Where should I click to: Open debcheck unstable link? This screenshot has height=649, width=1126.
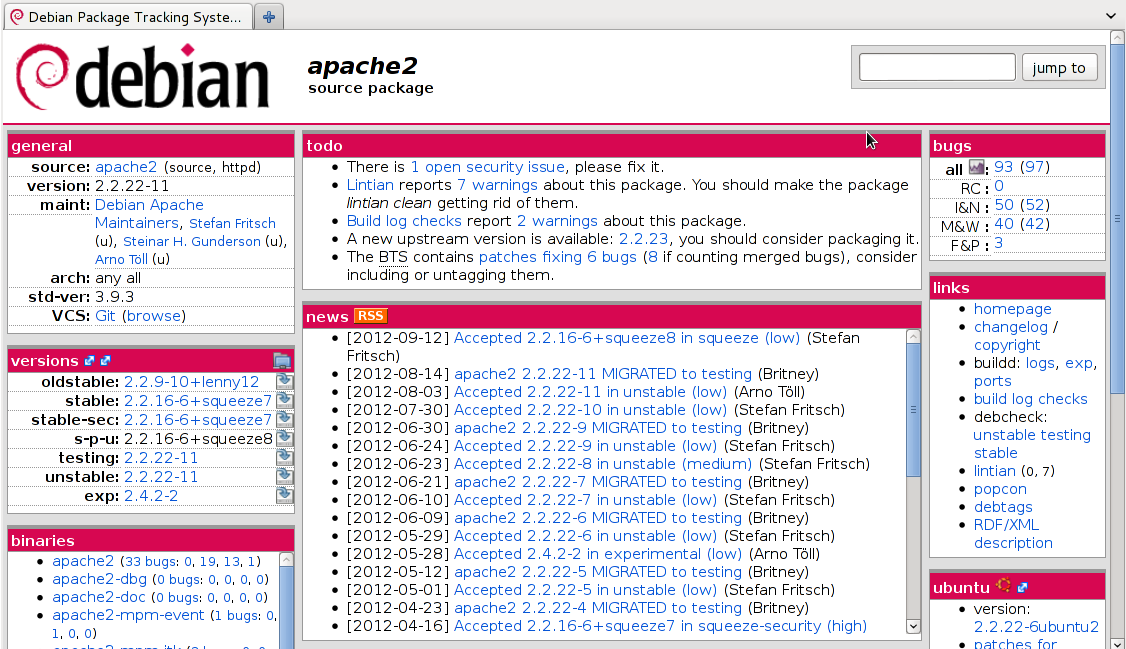pos(1002,435)
